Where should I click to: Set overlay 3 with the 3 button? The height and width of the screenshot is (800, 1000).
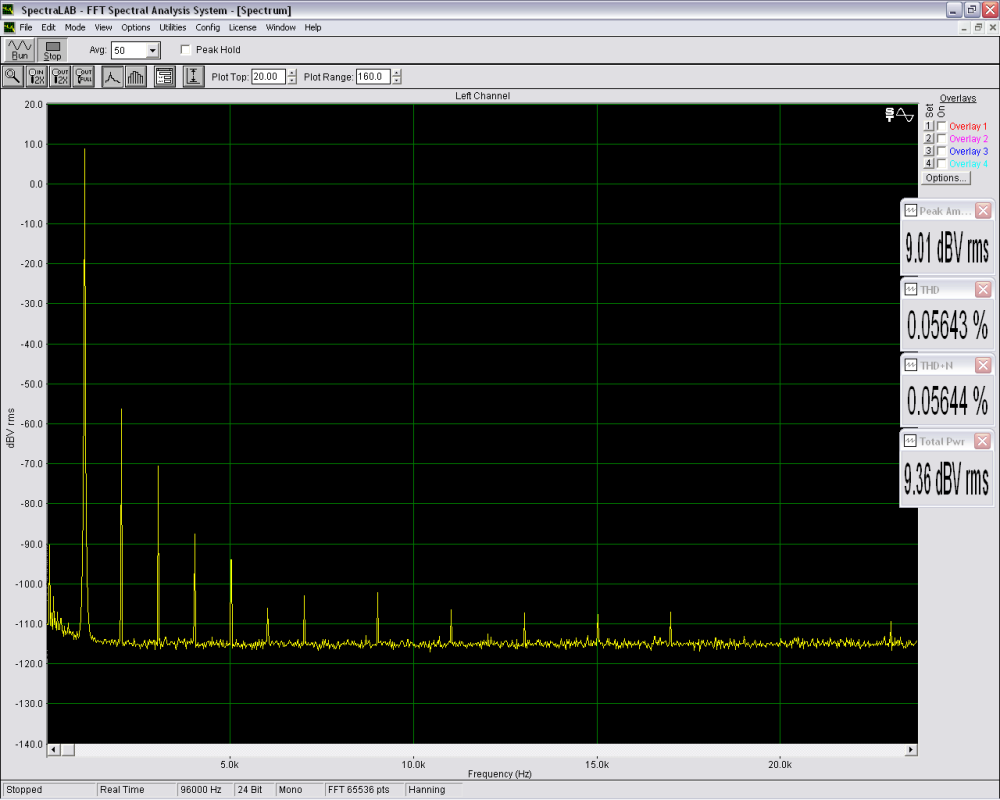(929, 151)
